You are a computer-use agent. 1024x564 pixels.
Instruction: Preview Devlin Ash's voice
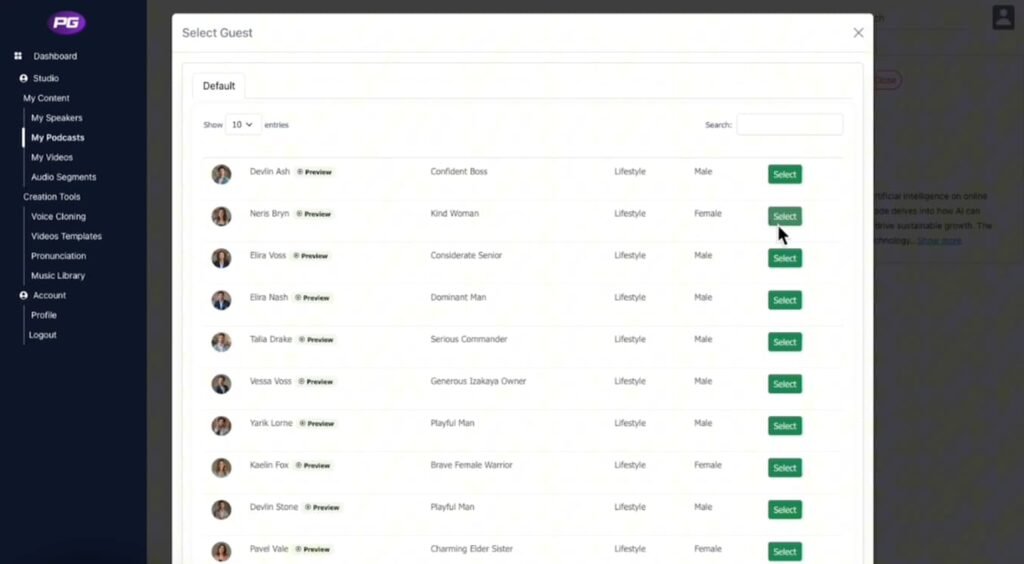315,172
